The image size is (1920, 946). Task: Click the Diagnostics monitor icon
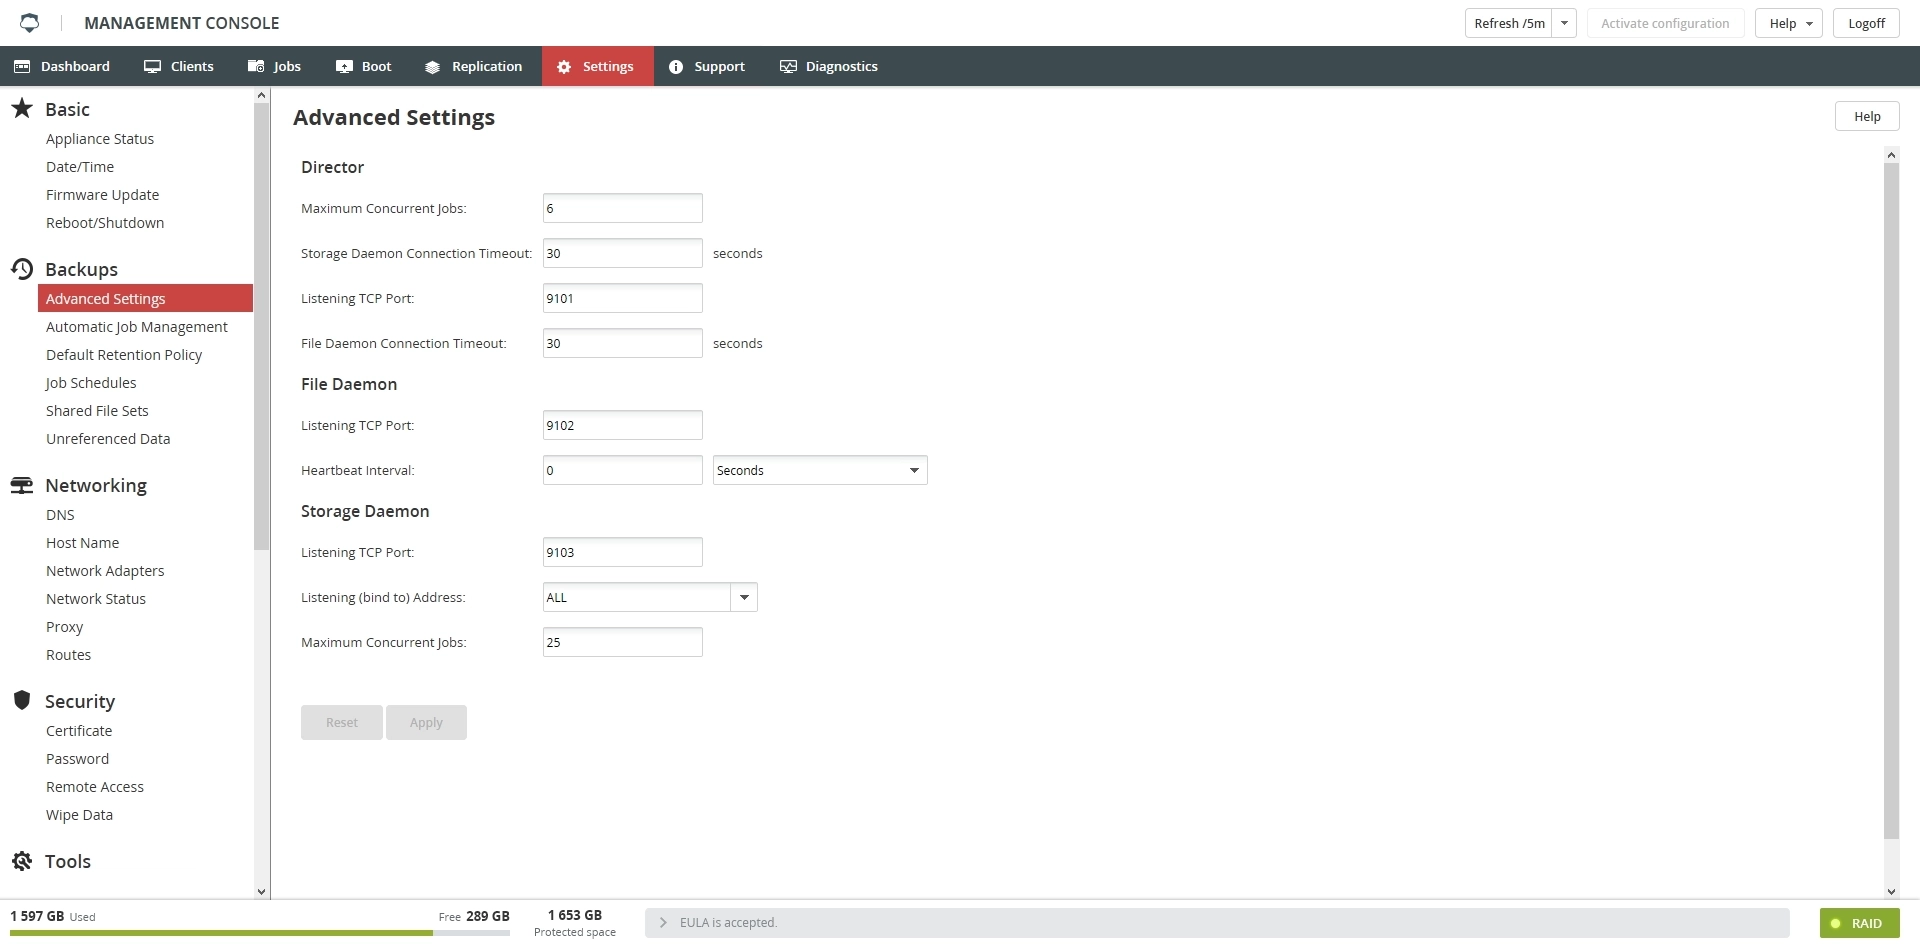[x=788, y=67]
